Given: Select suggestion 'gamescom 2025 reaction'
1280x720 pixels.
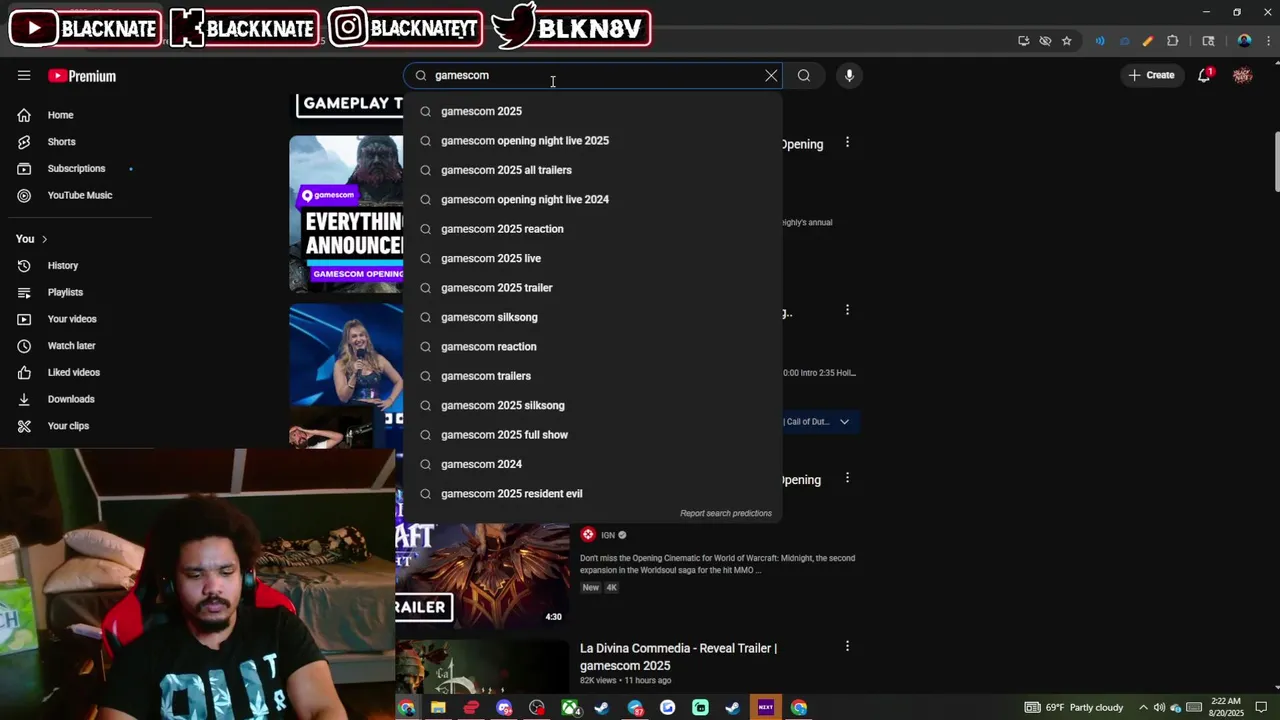Looking at the screenshot, I should click(x=592, y=229).
